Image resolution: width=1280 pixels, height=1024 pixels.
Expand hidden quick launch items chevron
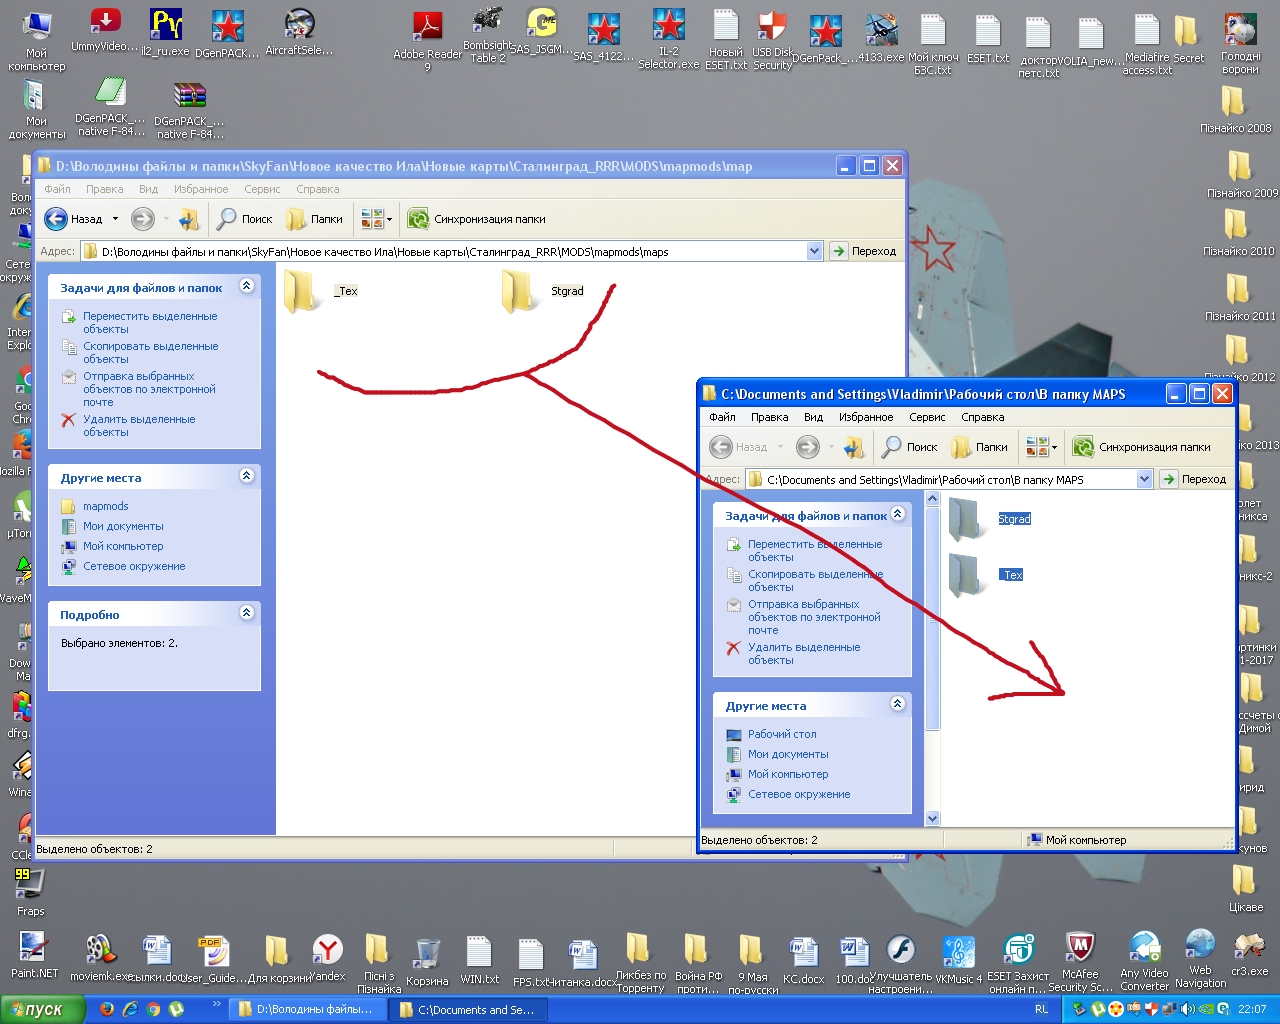(216, 1004)
